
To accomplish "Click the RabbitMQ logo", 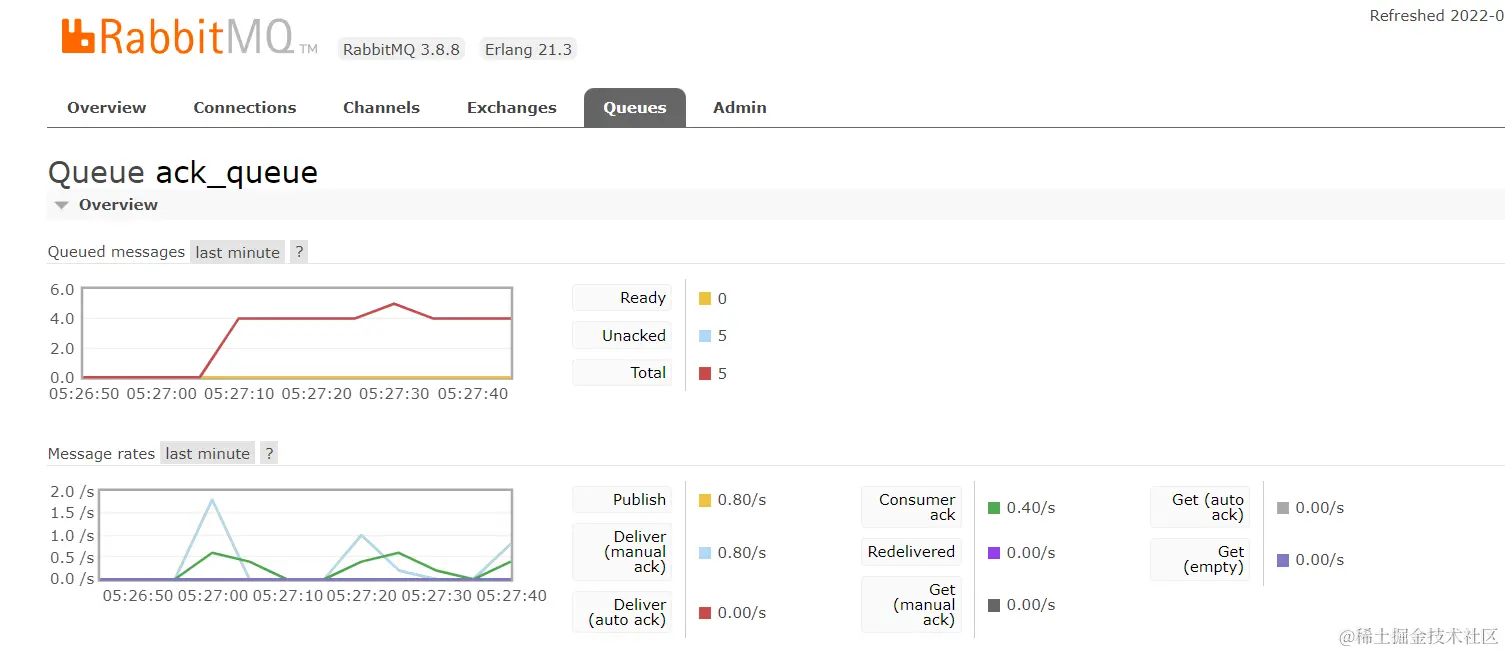I will pos(189,37).
